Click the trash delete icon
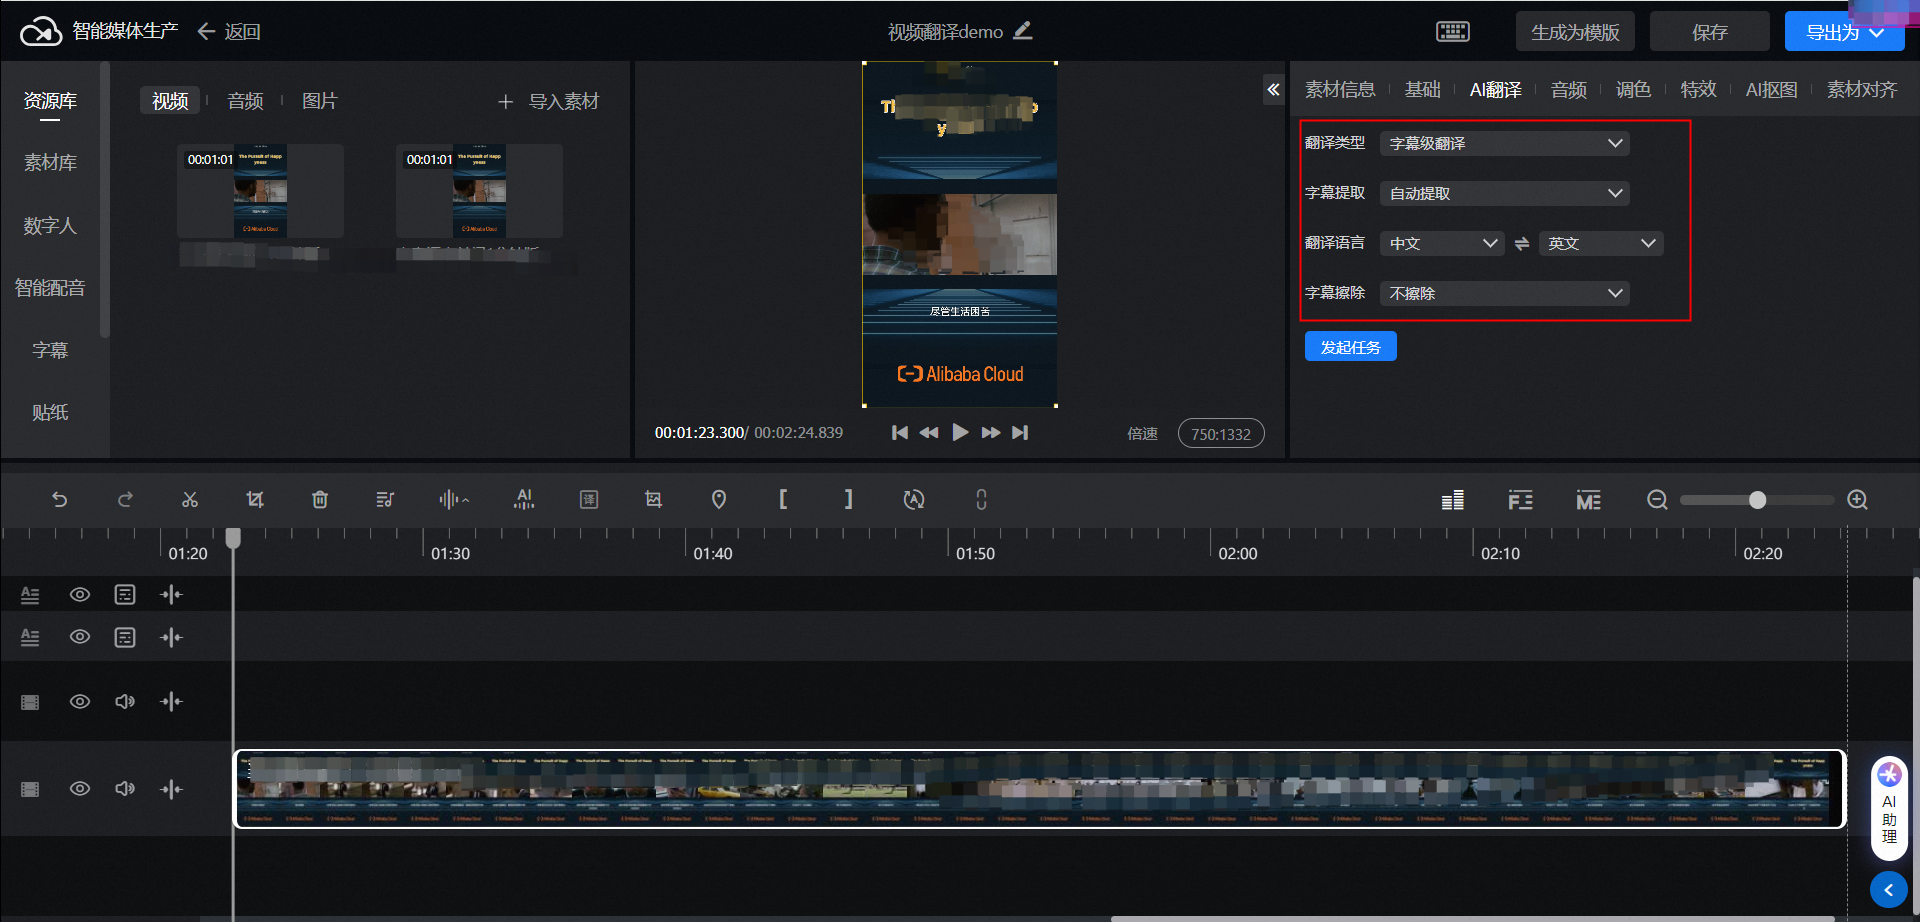Screen dimensions: 1920x922 (x=320, y=499)
